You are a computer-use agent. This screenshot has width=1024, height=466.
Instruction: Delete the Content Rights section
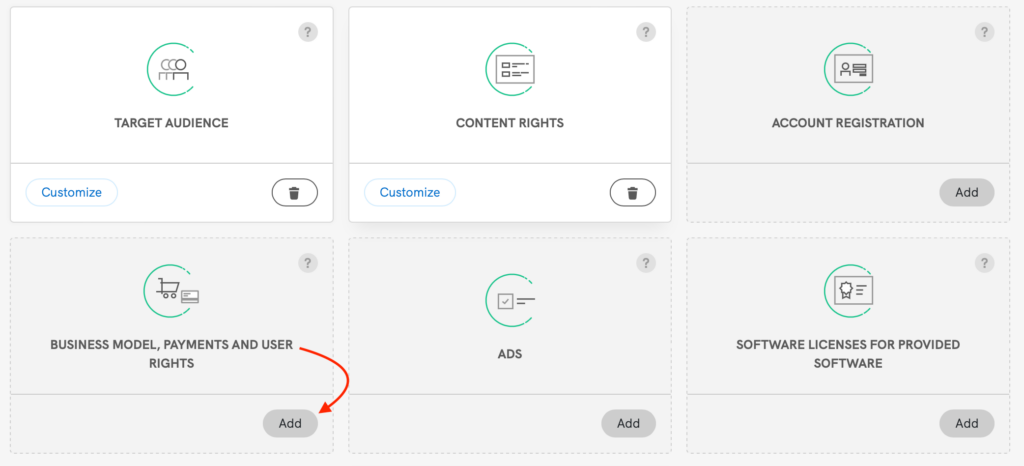[632, 192]
